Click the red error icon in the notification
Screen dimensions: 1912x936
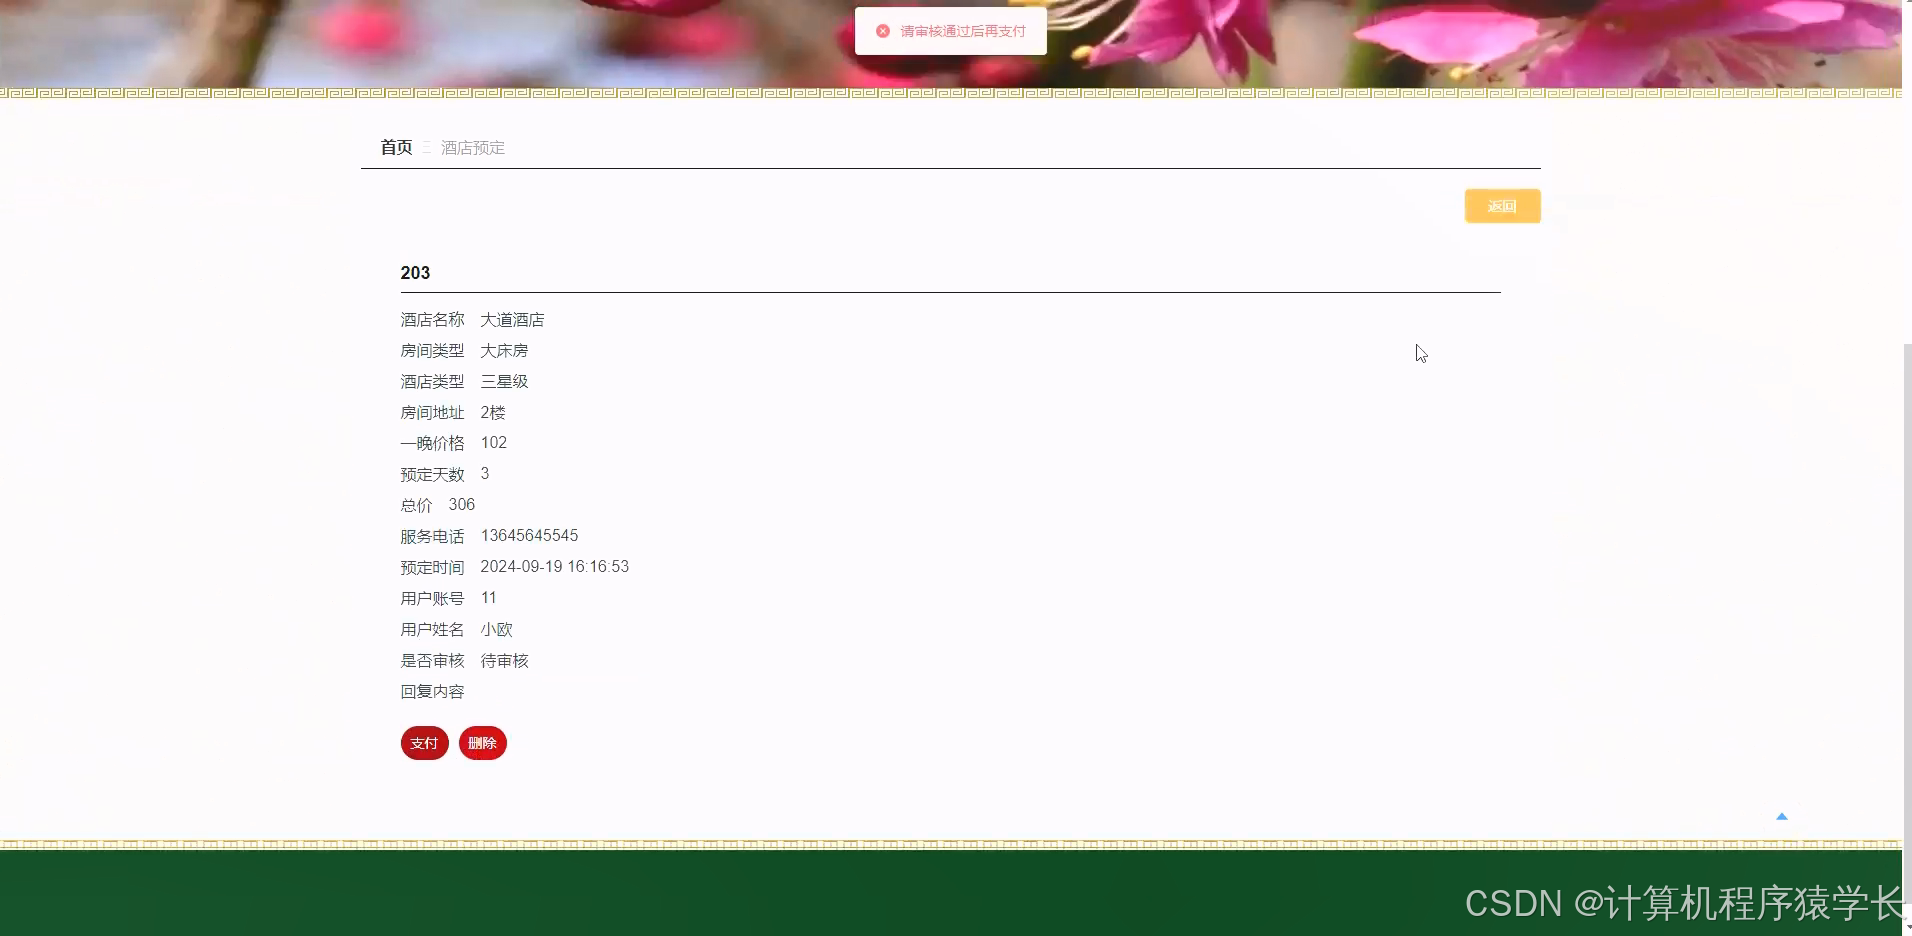[882, 31]
